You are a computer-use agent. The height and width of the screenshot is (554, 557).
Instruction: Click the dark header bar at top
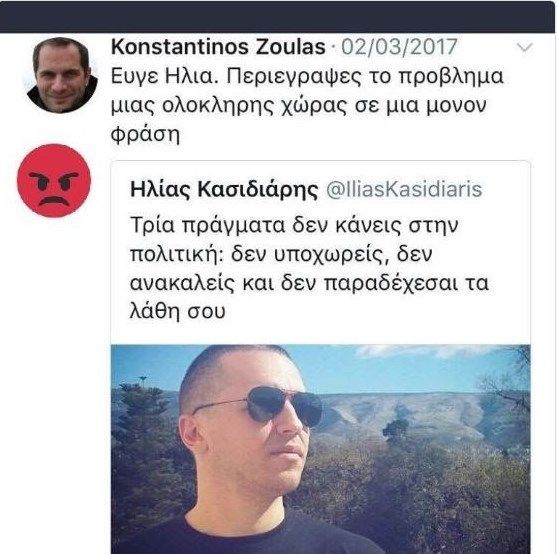[277, 17]
